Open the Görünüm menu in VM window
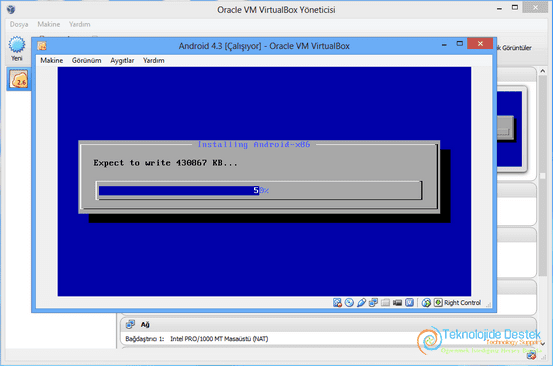The width and height of the screenshot is (553, 366). pyautogui.click(x=86, y=60)
